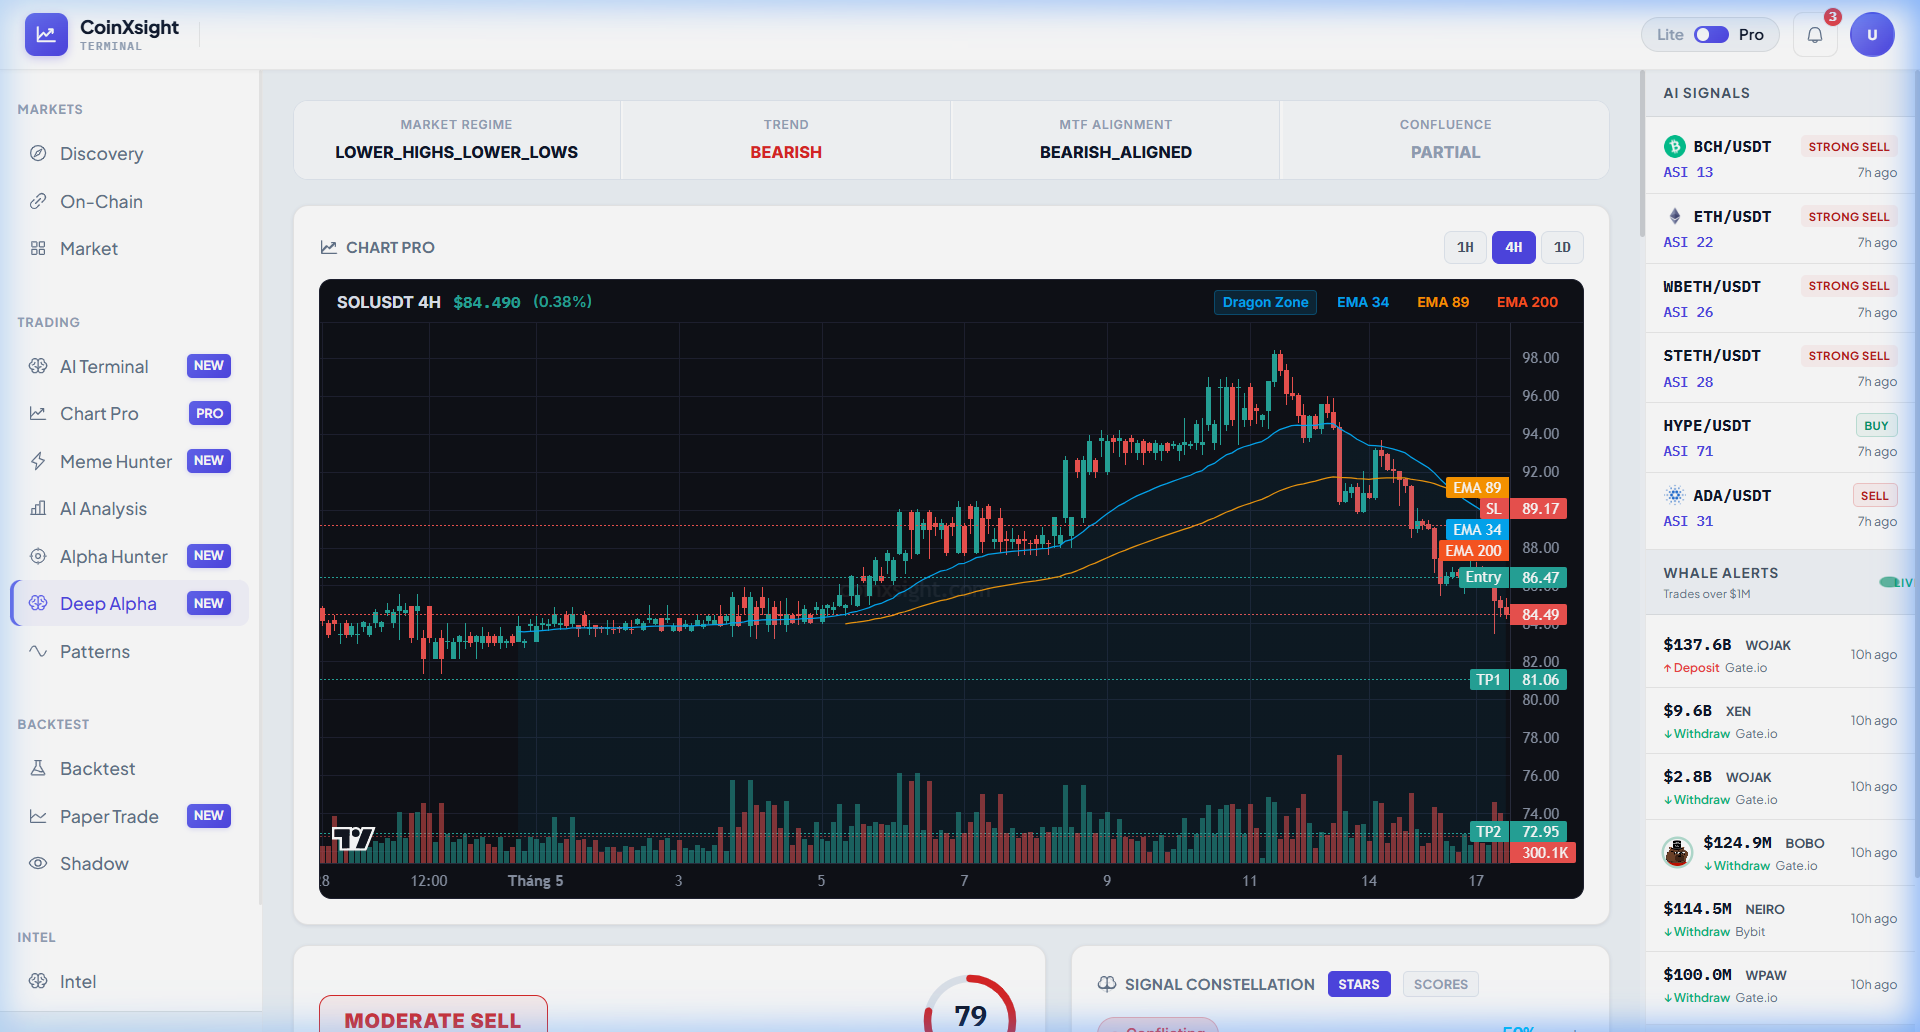This screenshot has width=1920, height=1032.
Task: Open the user avatar menu
Action: tap(1872, 35)
